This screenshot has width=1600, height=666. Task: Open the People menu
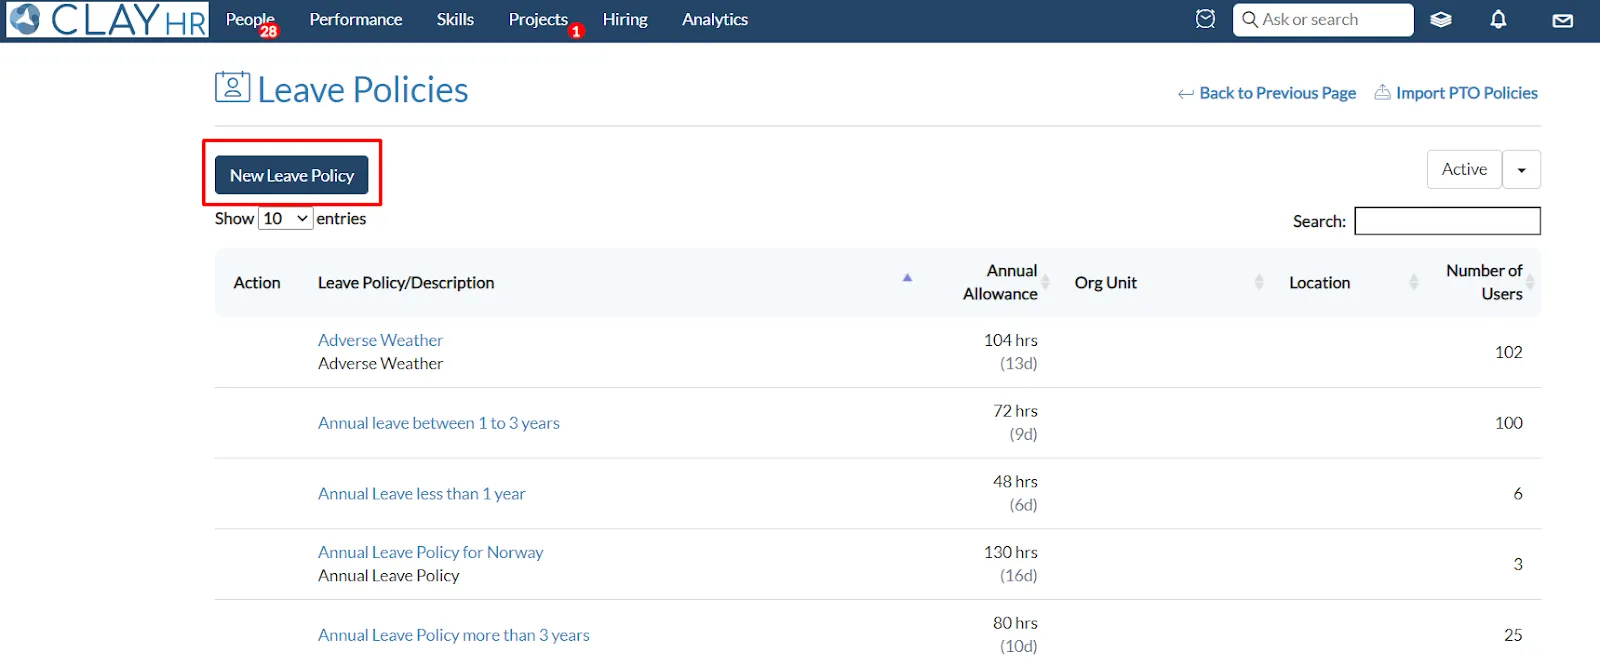[x=250, y=19]
